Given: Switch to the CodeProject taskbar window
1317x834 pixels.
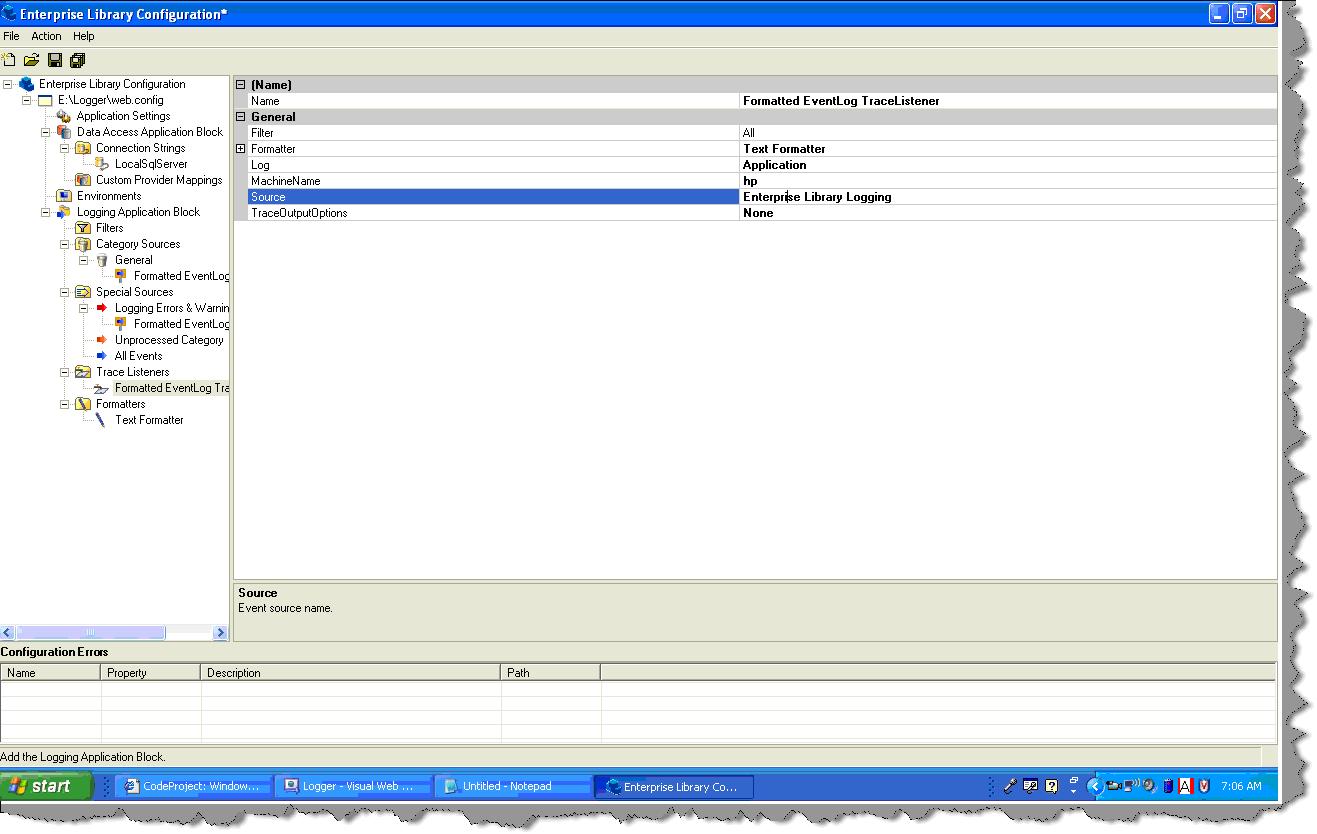Looking at the screenshot, I should tap(193, 786).
